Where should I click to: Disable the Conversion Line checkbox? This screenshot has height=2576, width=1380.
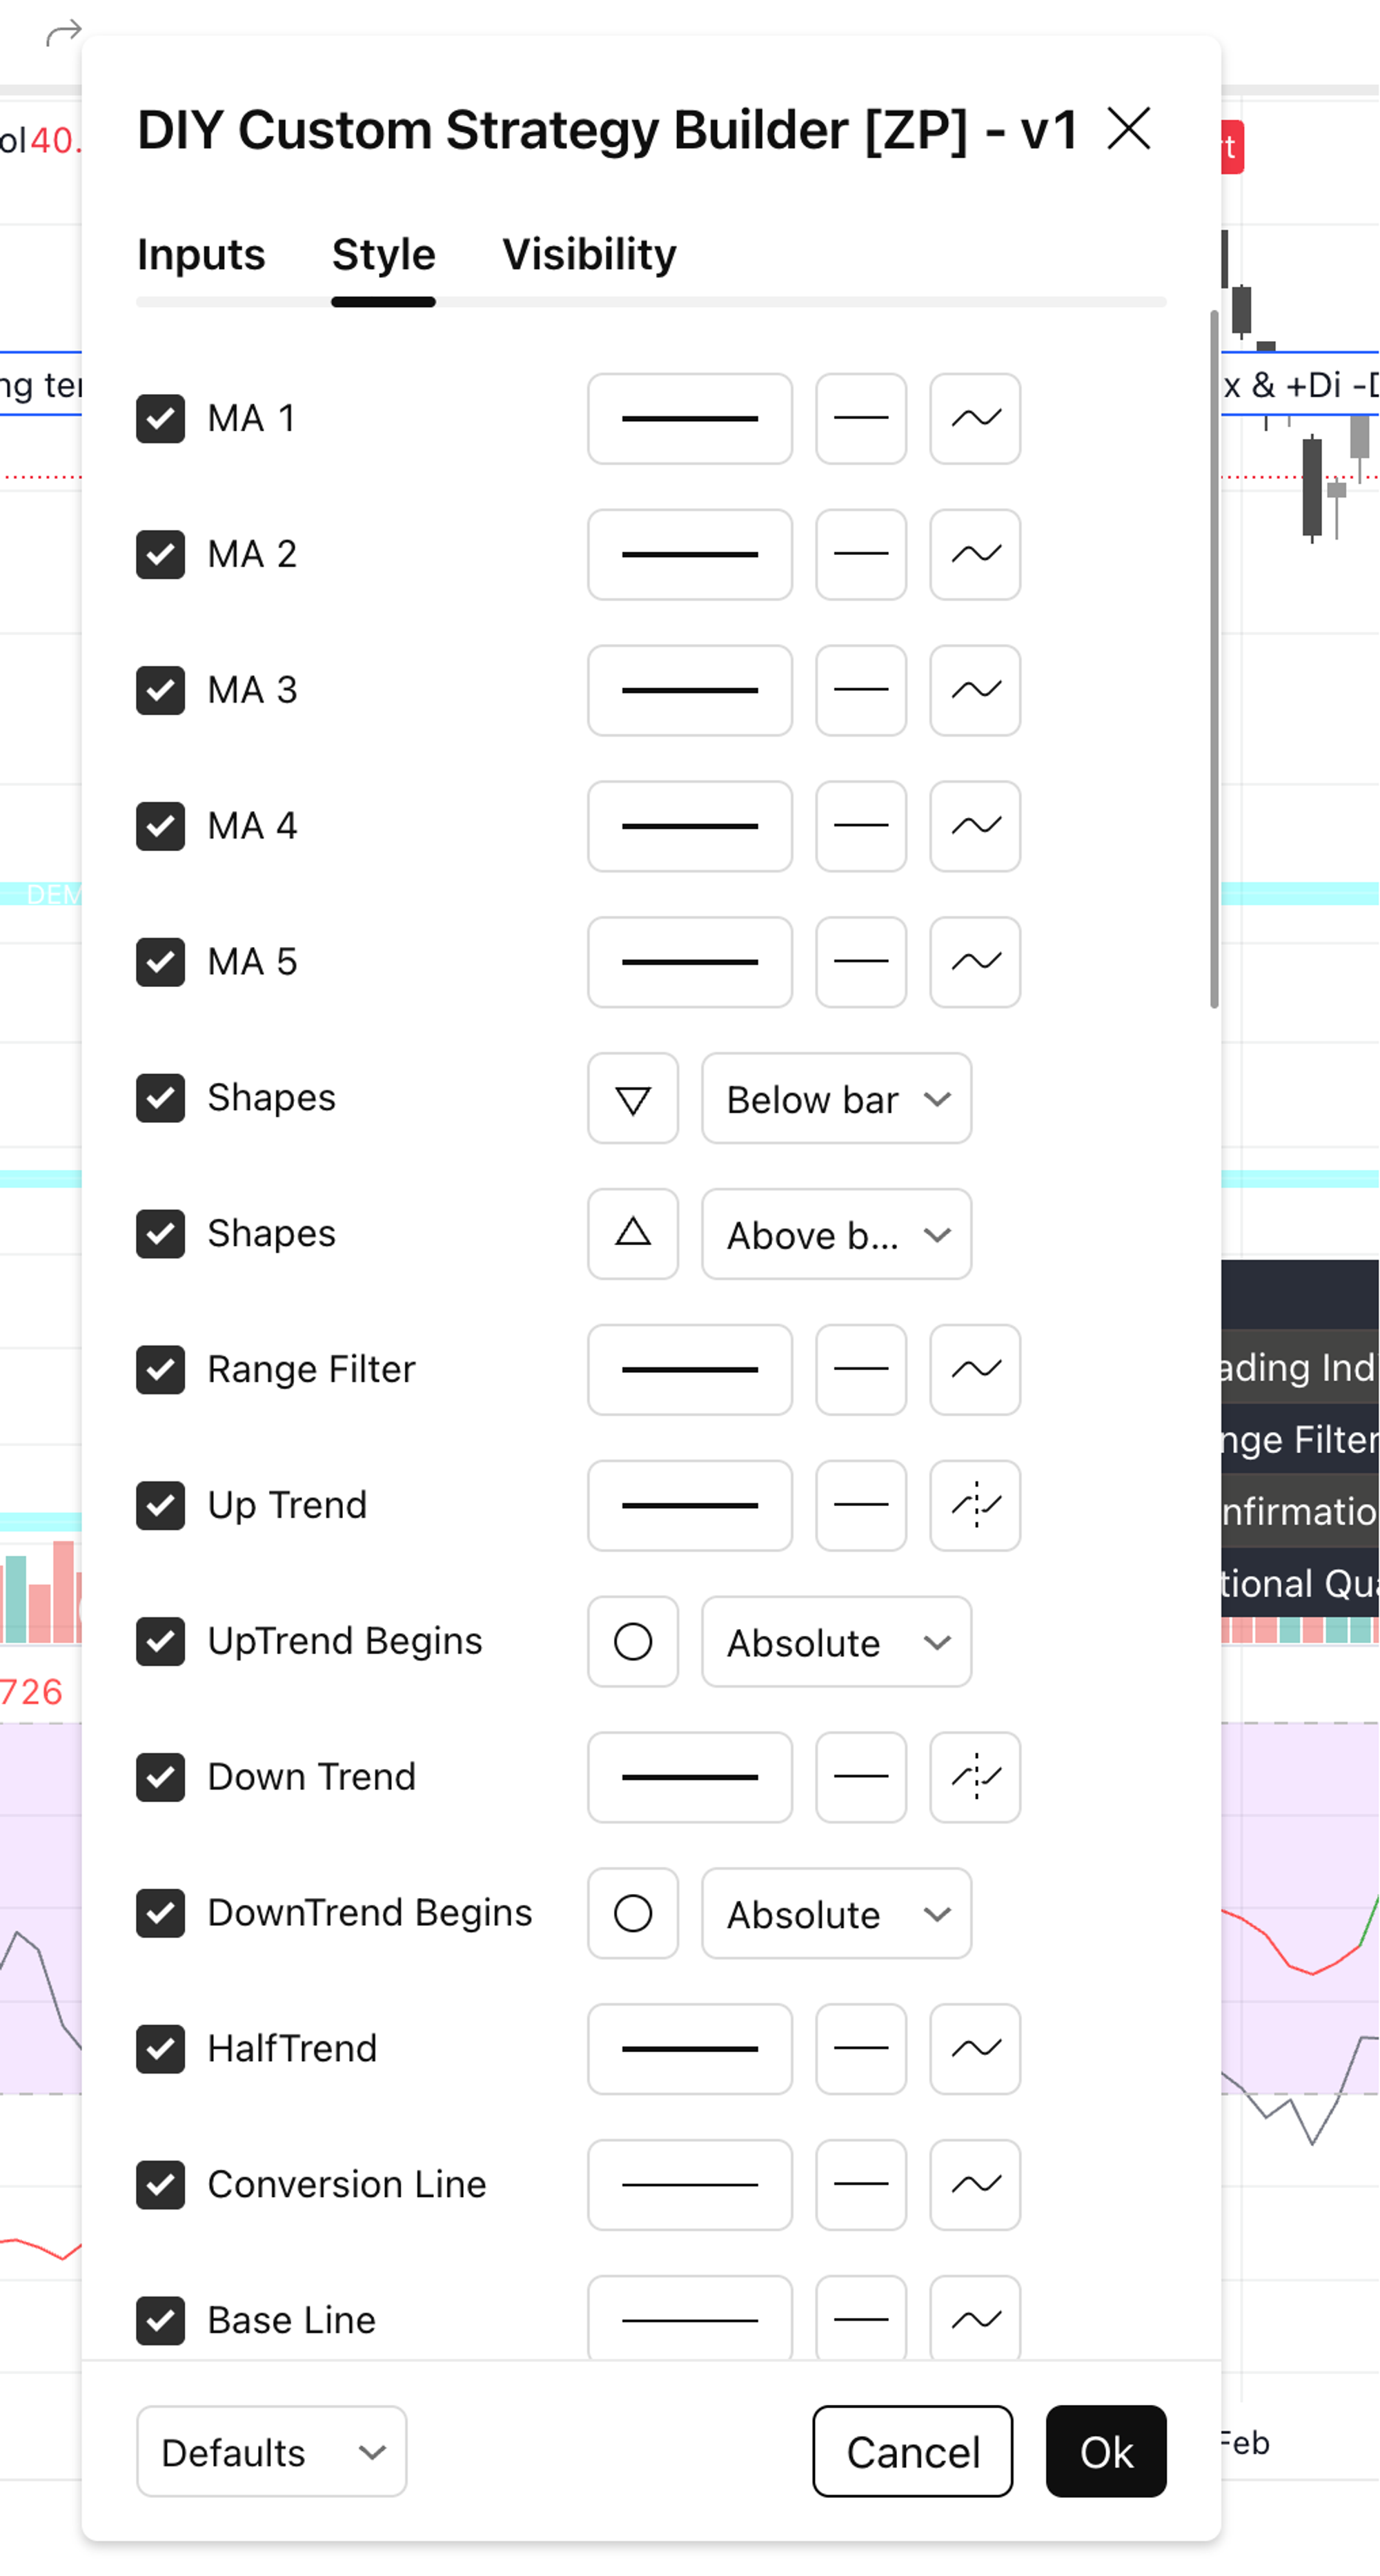coord(160,2185)
